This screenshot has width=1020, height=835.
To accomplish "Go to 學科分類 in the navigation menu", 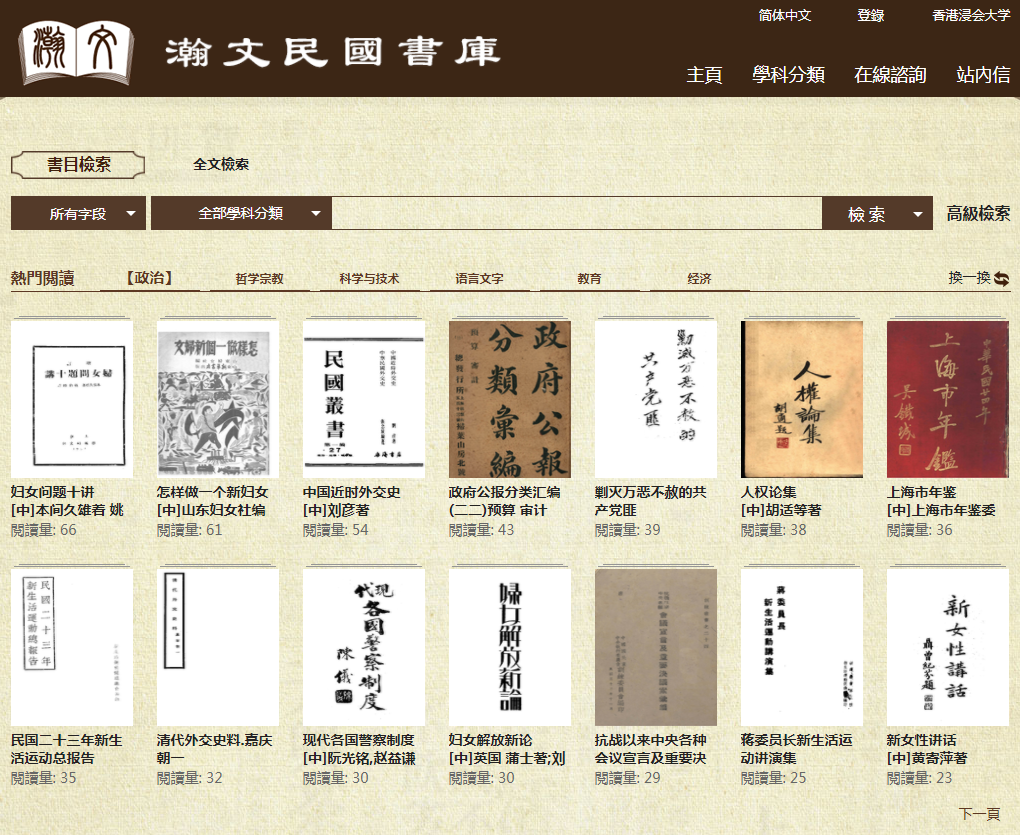I will click(x=788, y=75).
